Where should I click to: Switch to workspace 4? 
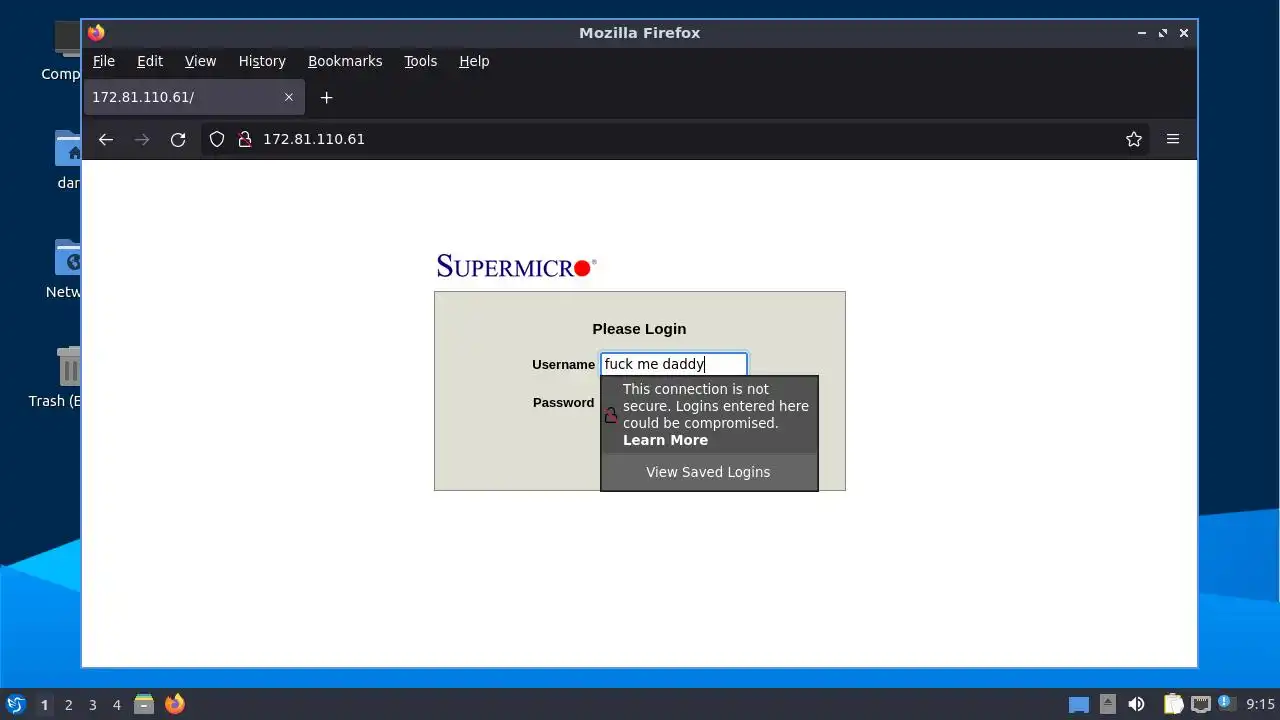[117, 705]
